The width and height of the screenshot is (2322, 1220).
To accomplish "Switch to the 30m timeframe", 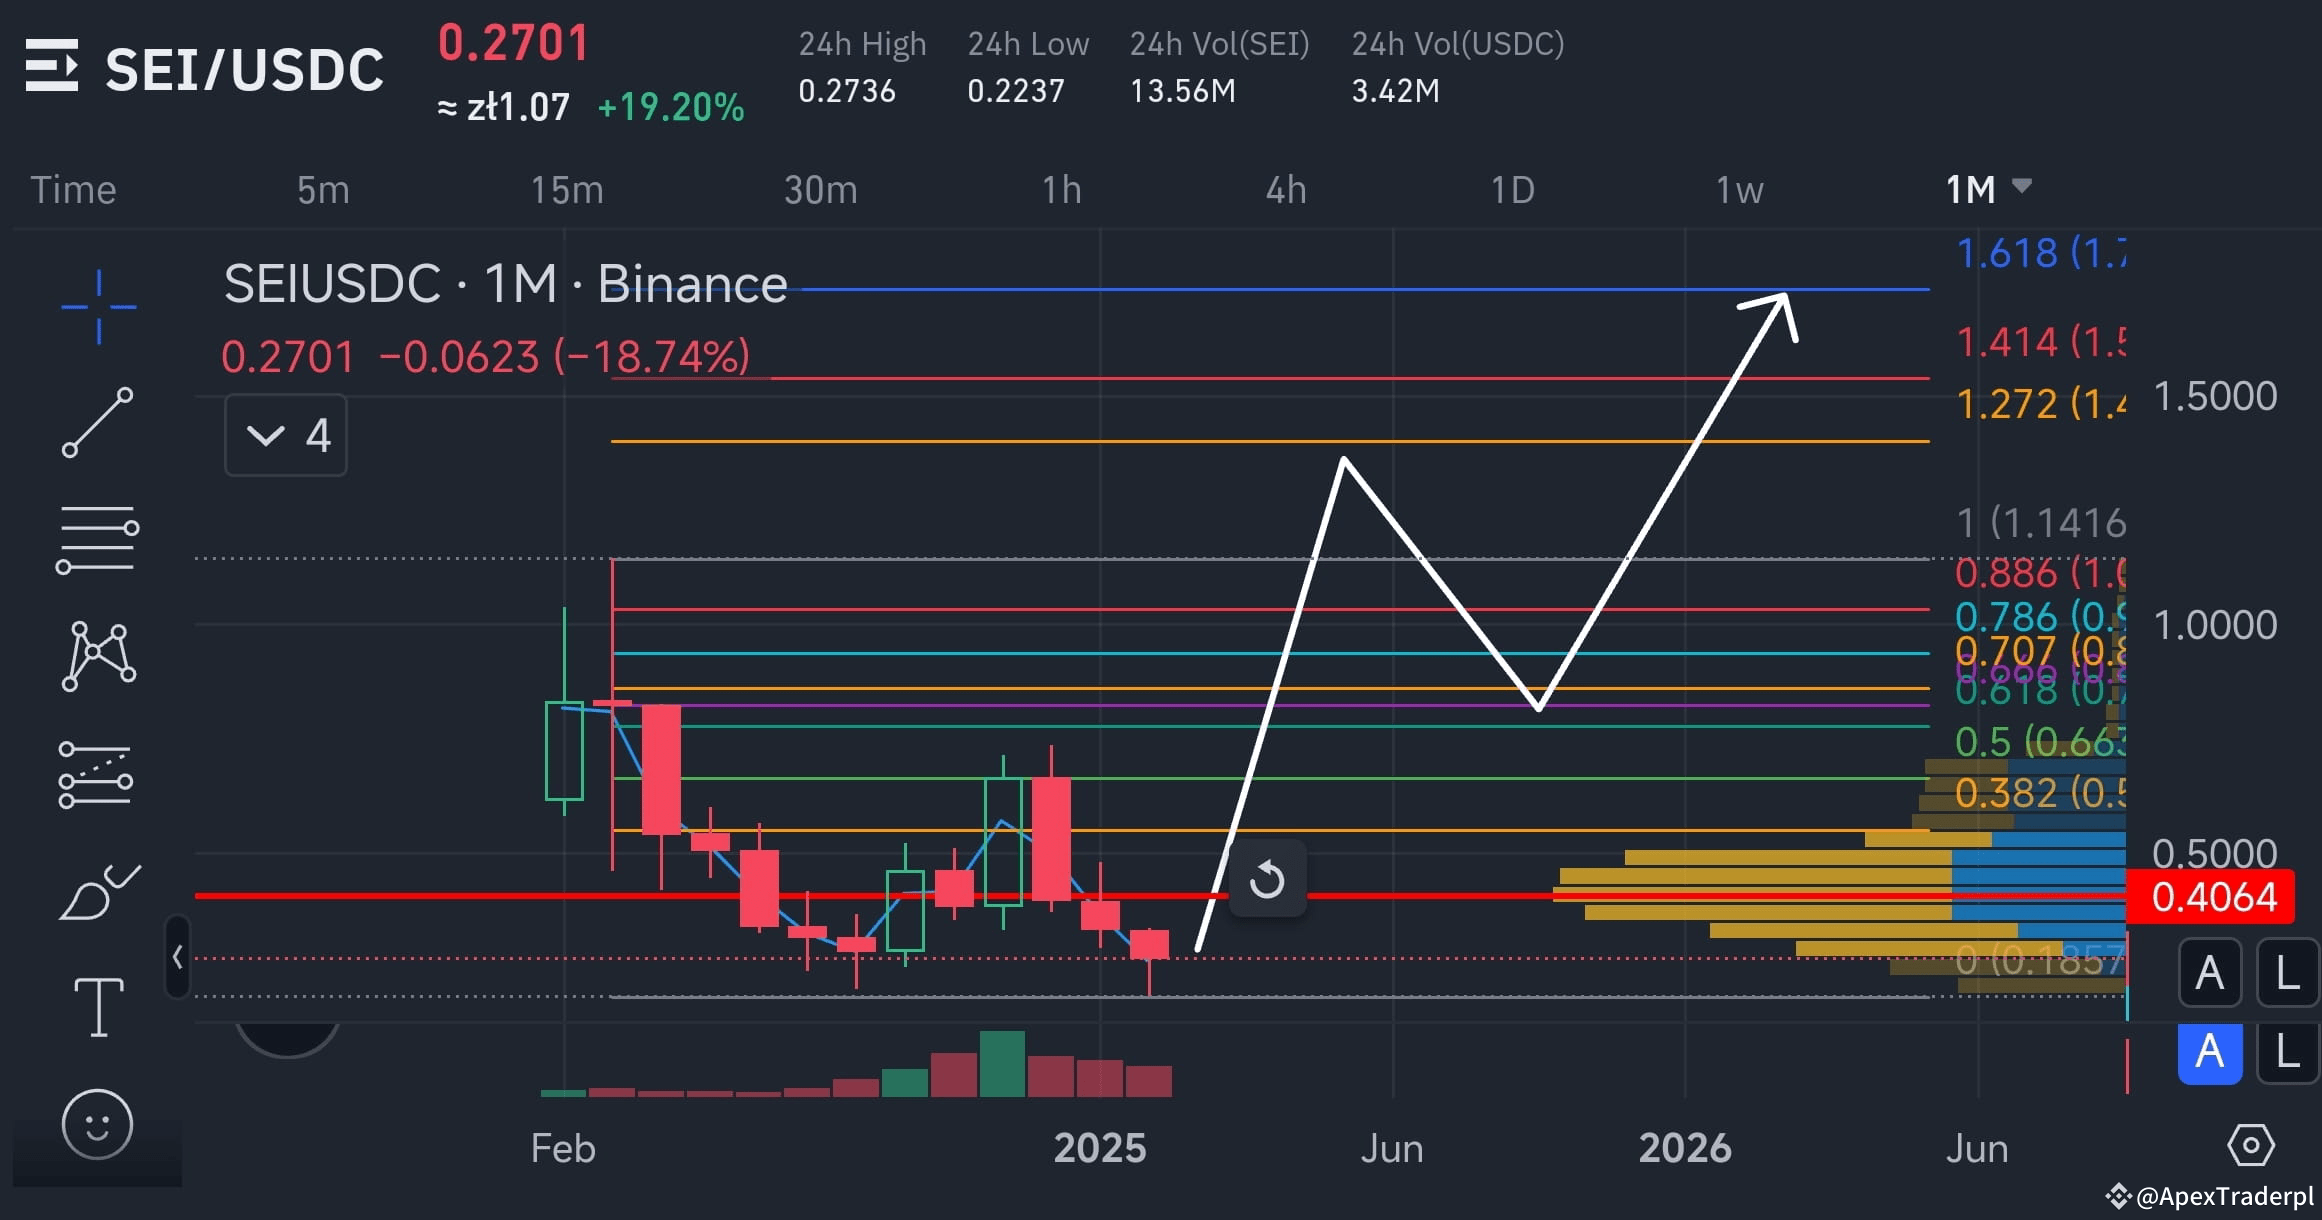I will (x=821, y=190).
